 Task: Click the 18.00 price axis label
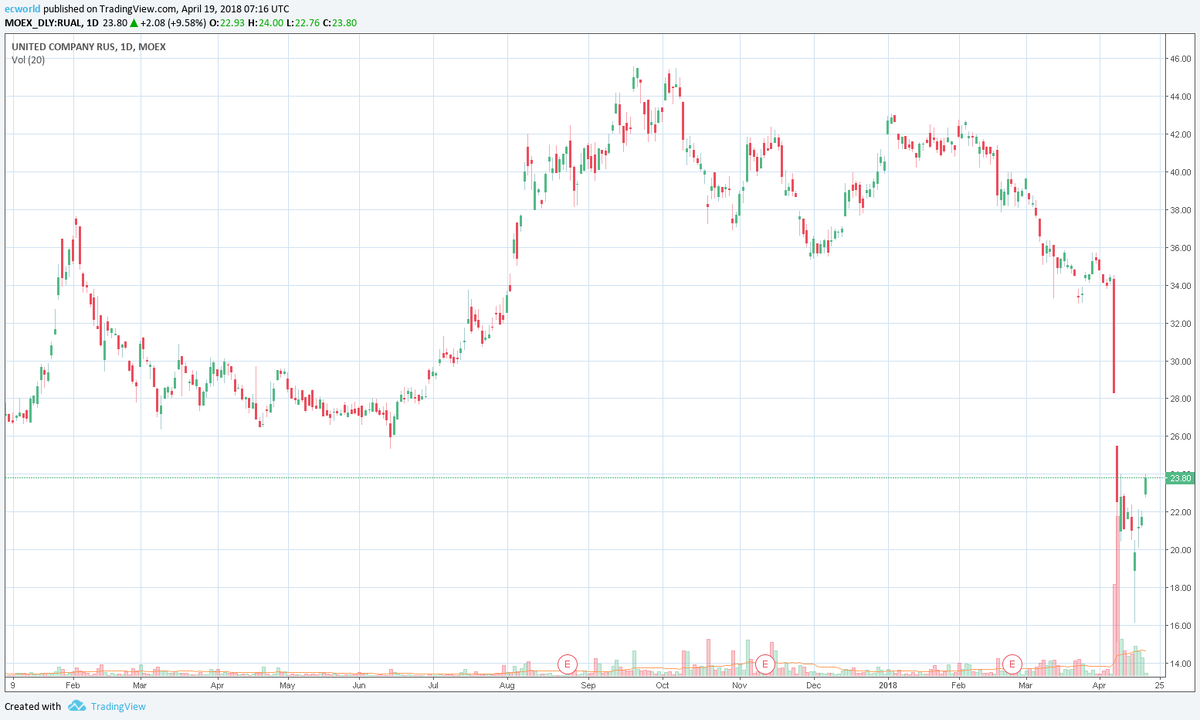pyautogui.click(x=1180, y=588)
